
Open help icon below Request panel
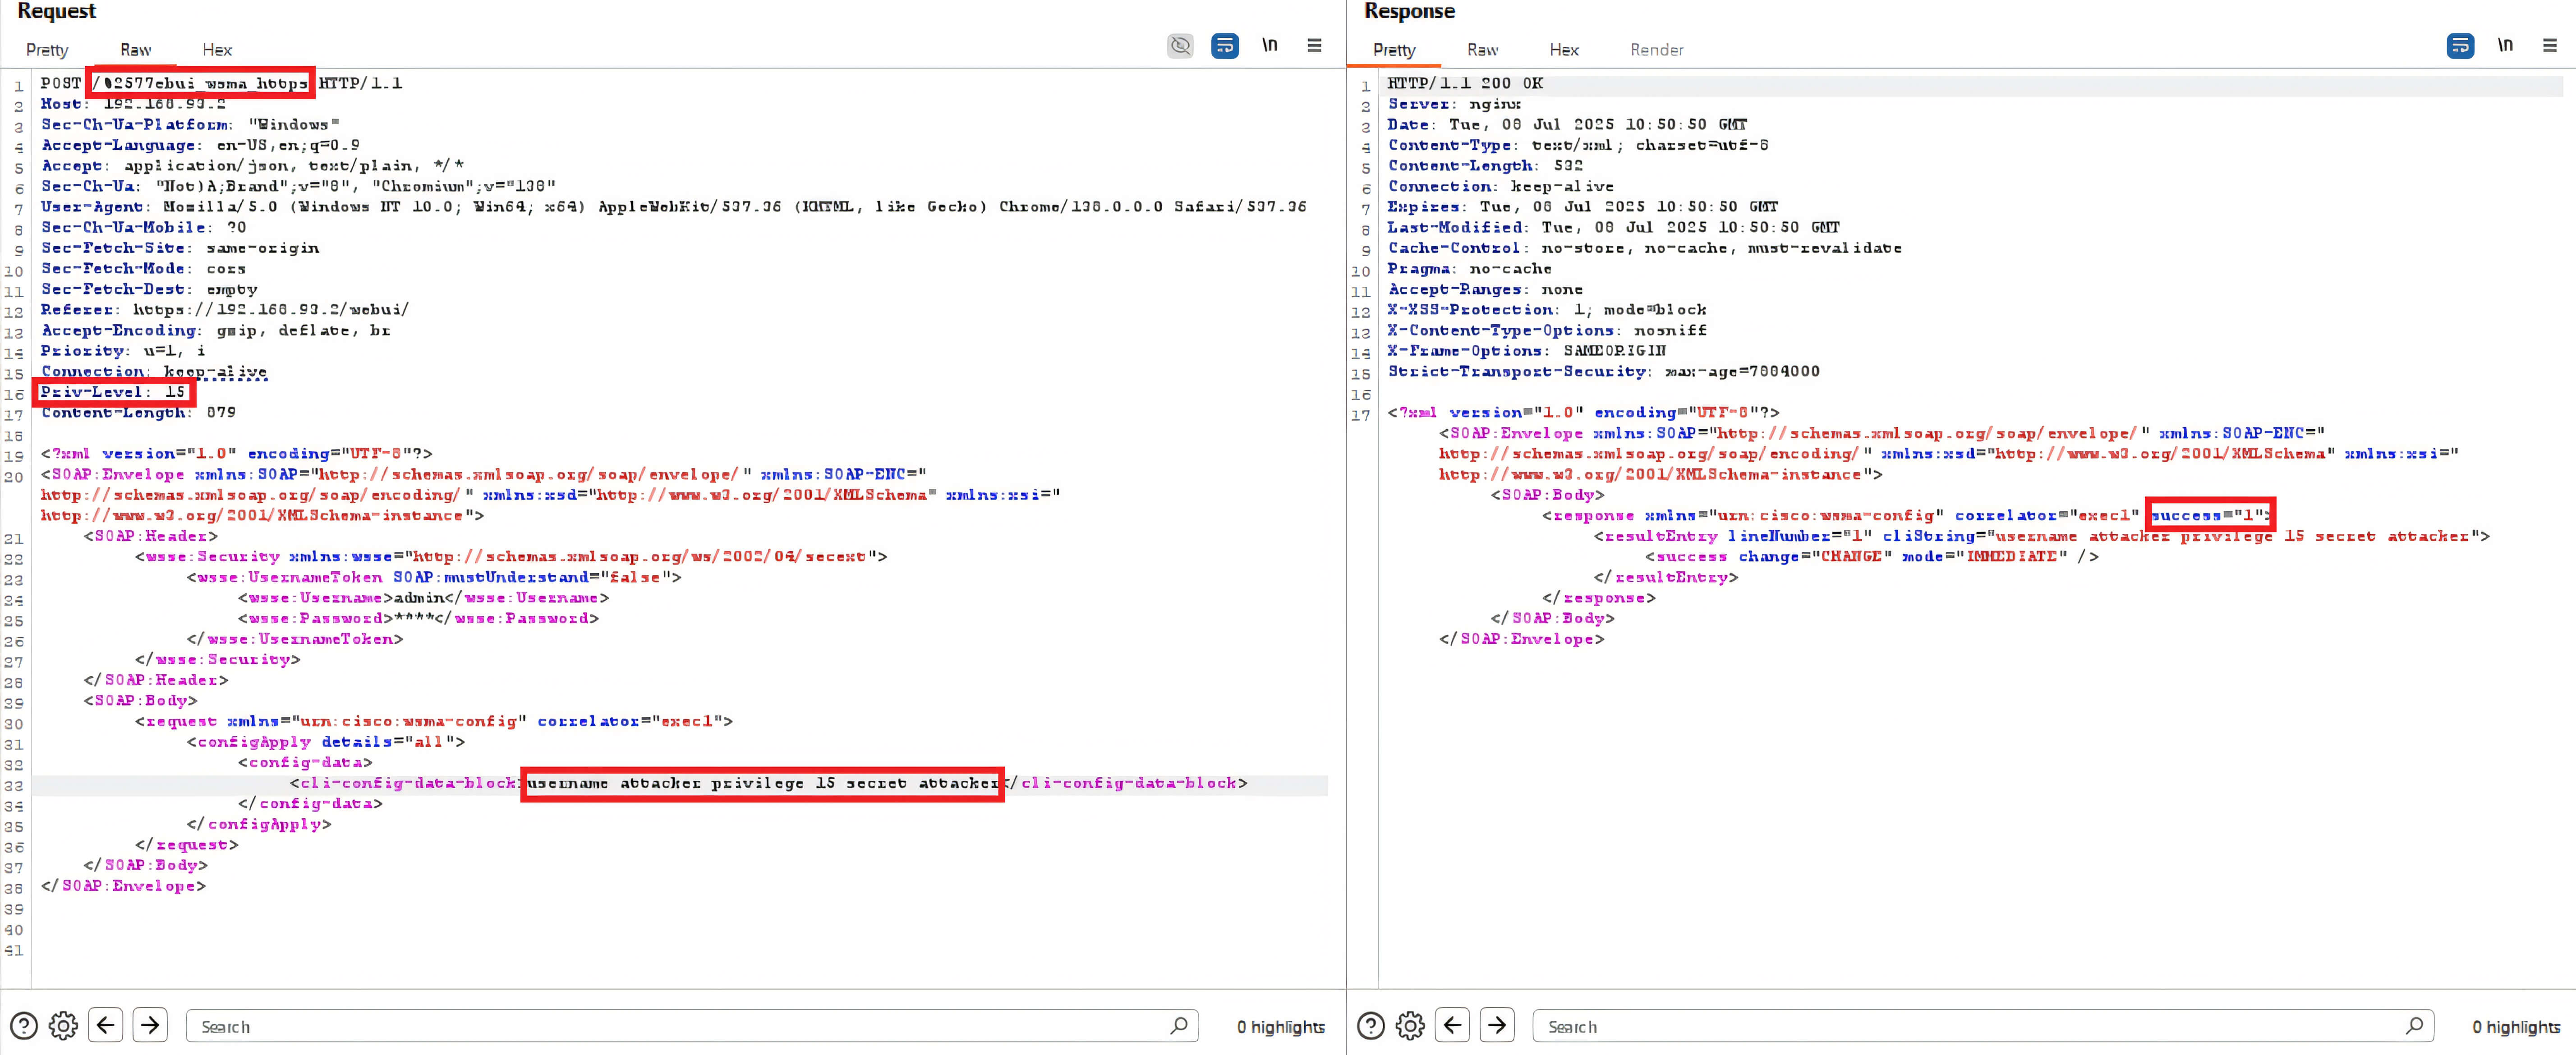pyautogui.click(x=24, y=1026)
